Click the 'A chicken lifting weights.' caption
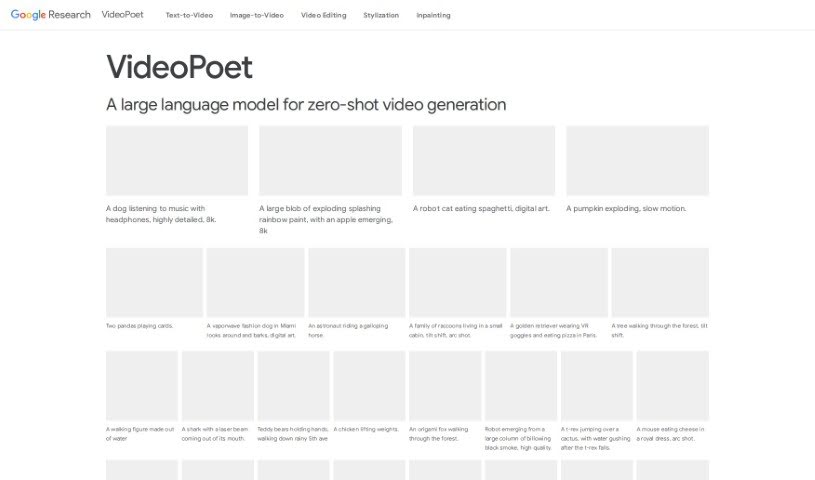Screen dimensions: 815x480 click(x=366, y=429)
